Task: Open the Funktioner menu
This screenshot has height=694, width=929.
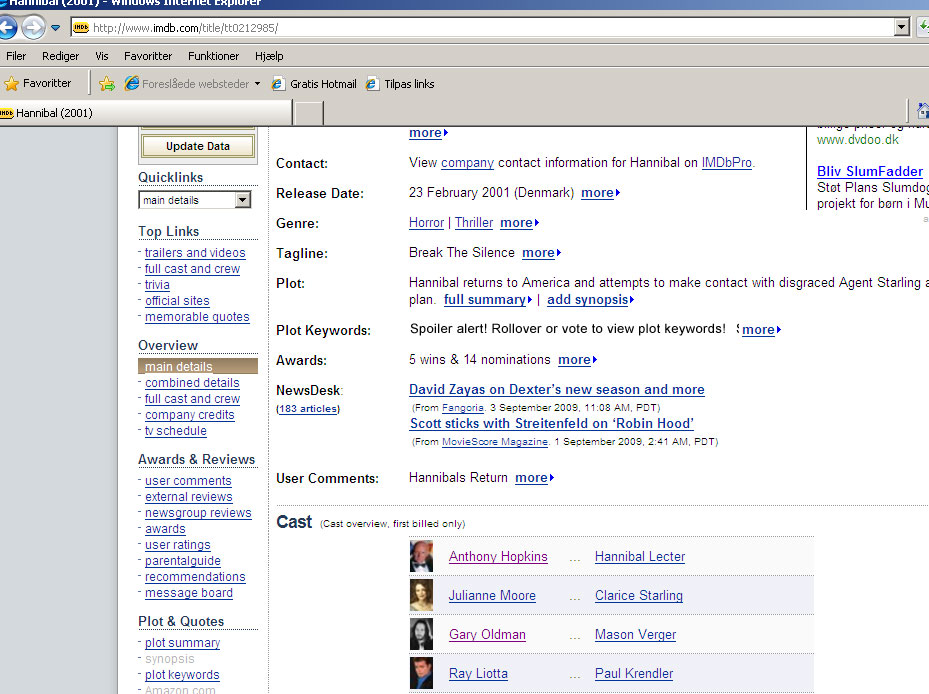Action: coord(213,56)
